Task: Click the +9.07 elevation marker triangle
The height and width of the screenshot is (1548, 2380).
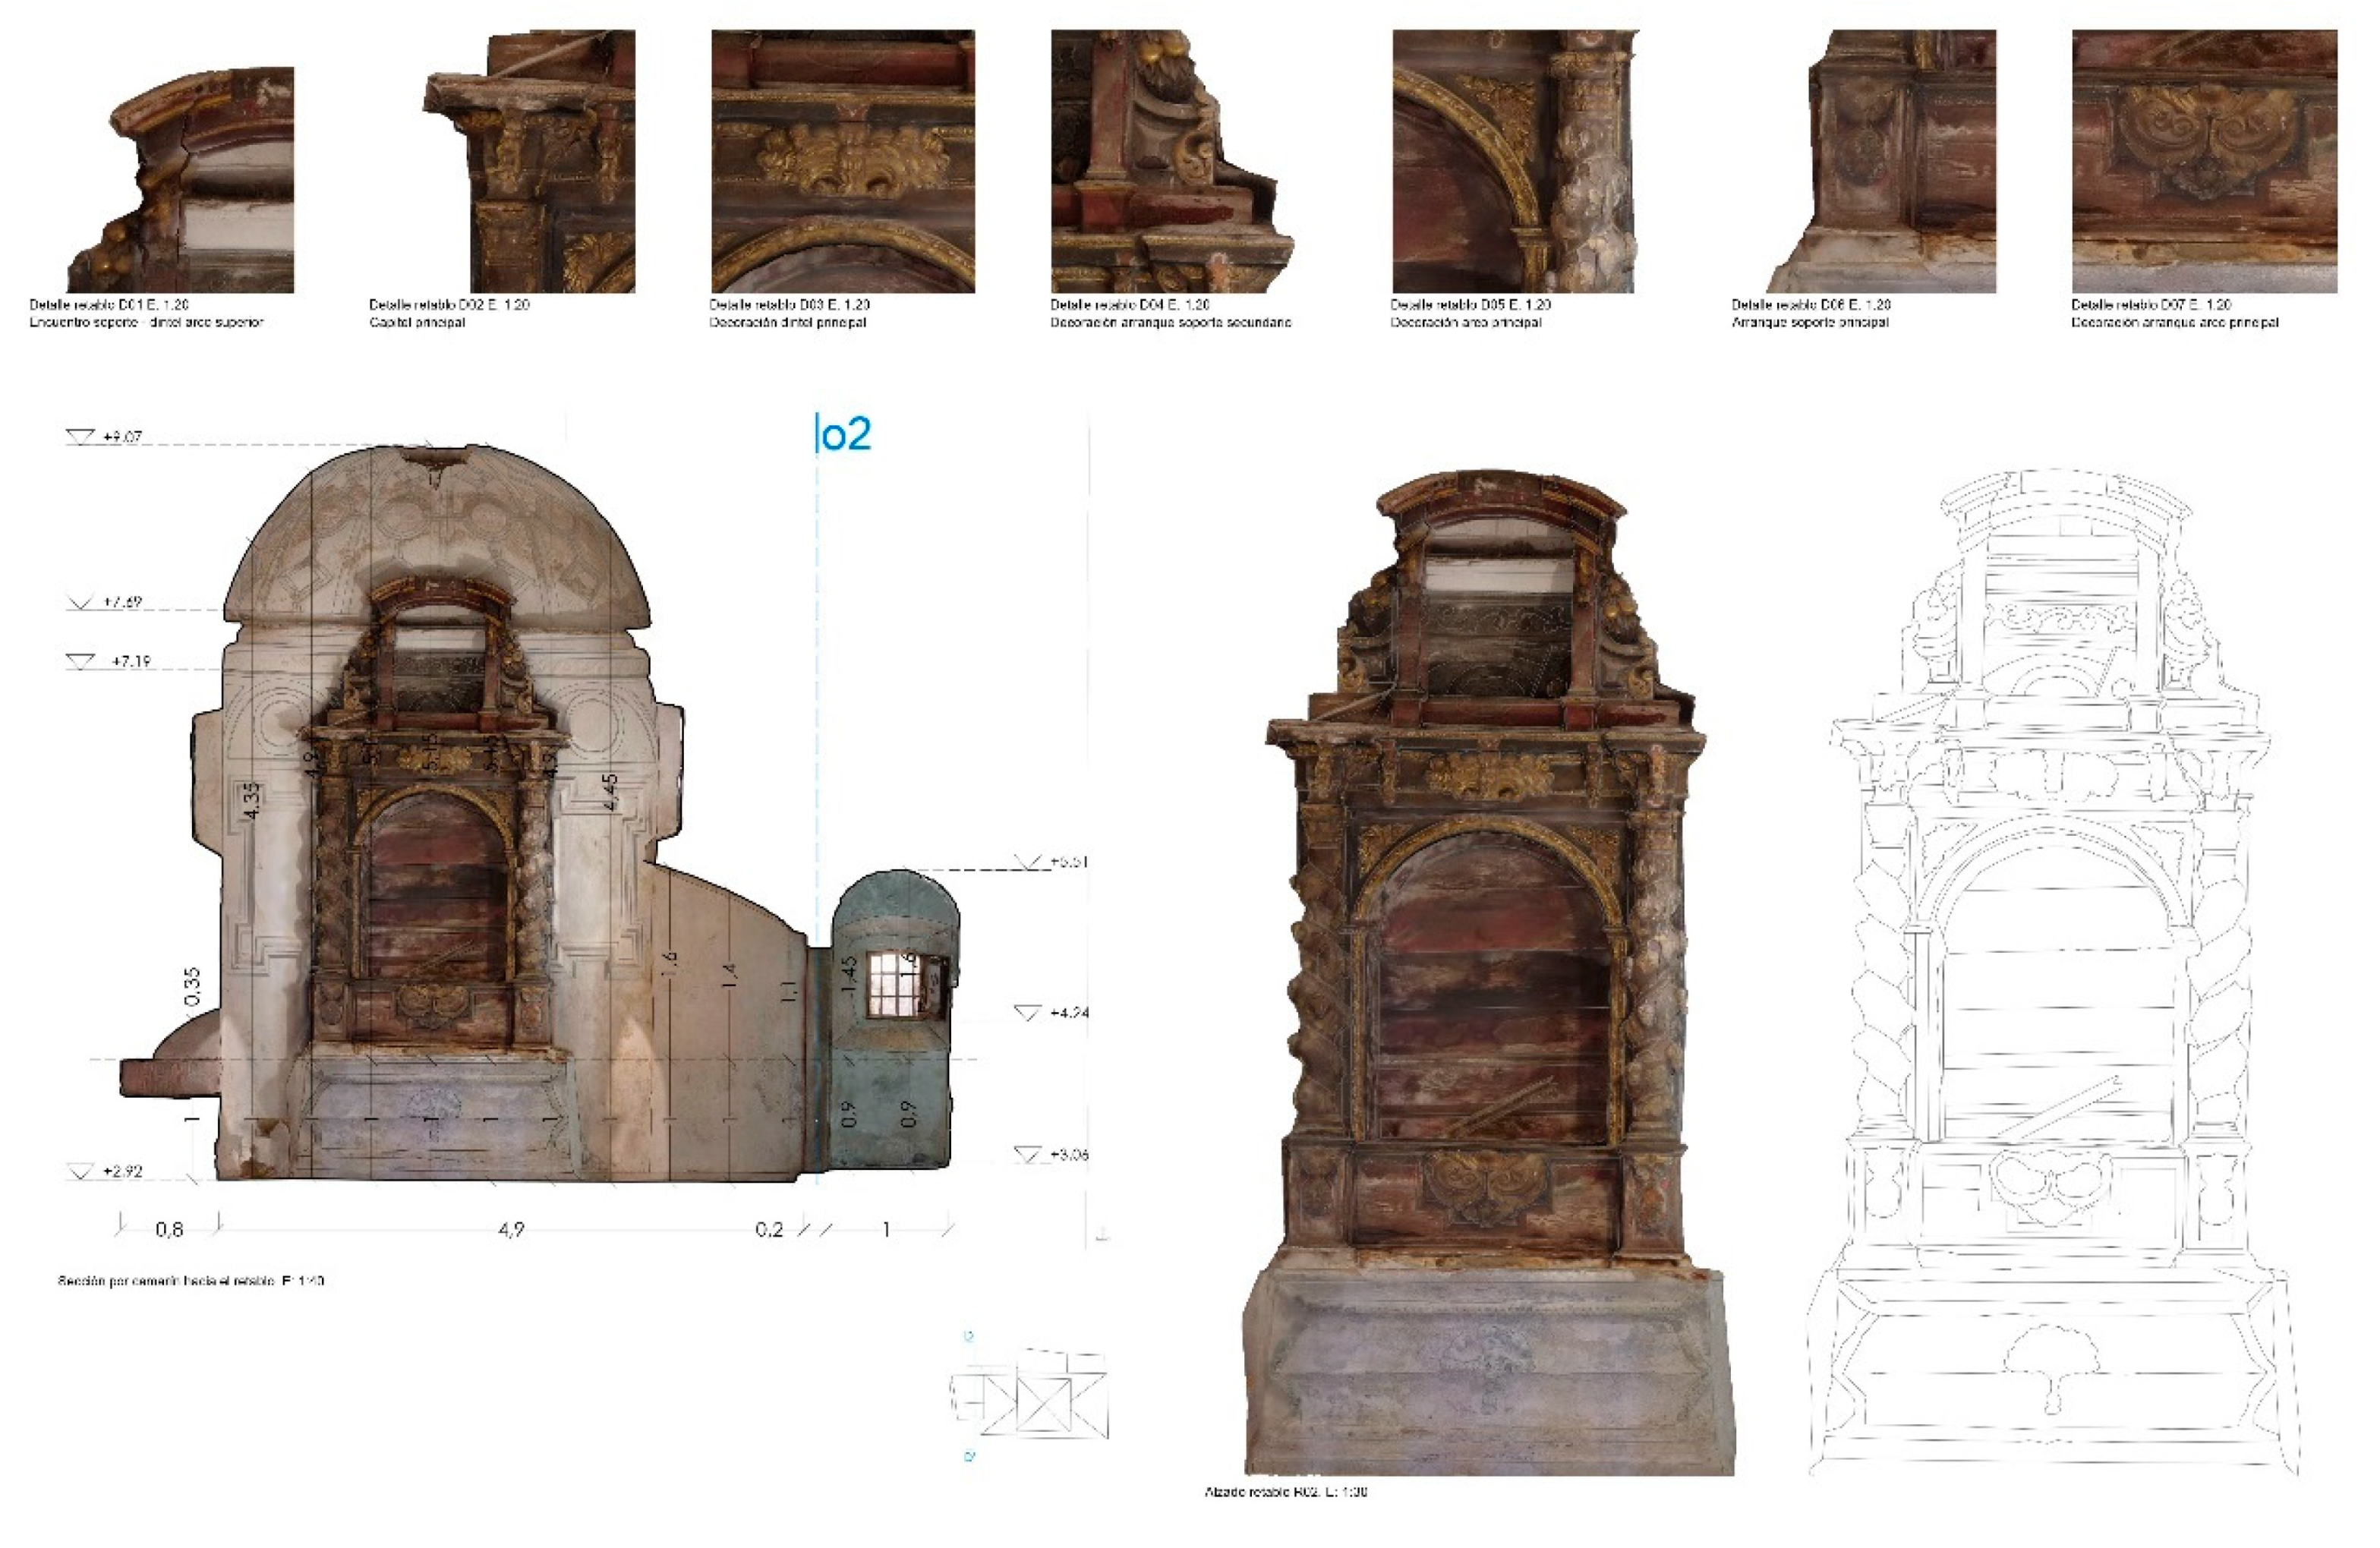Action: (x=80, y=437)
